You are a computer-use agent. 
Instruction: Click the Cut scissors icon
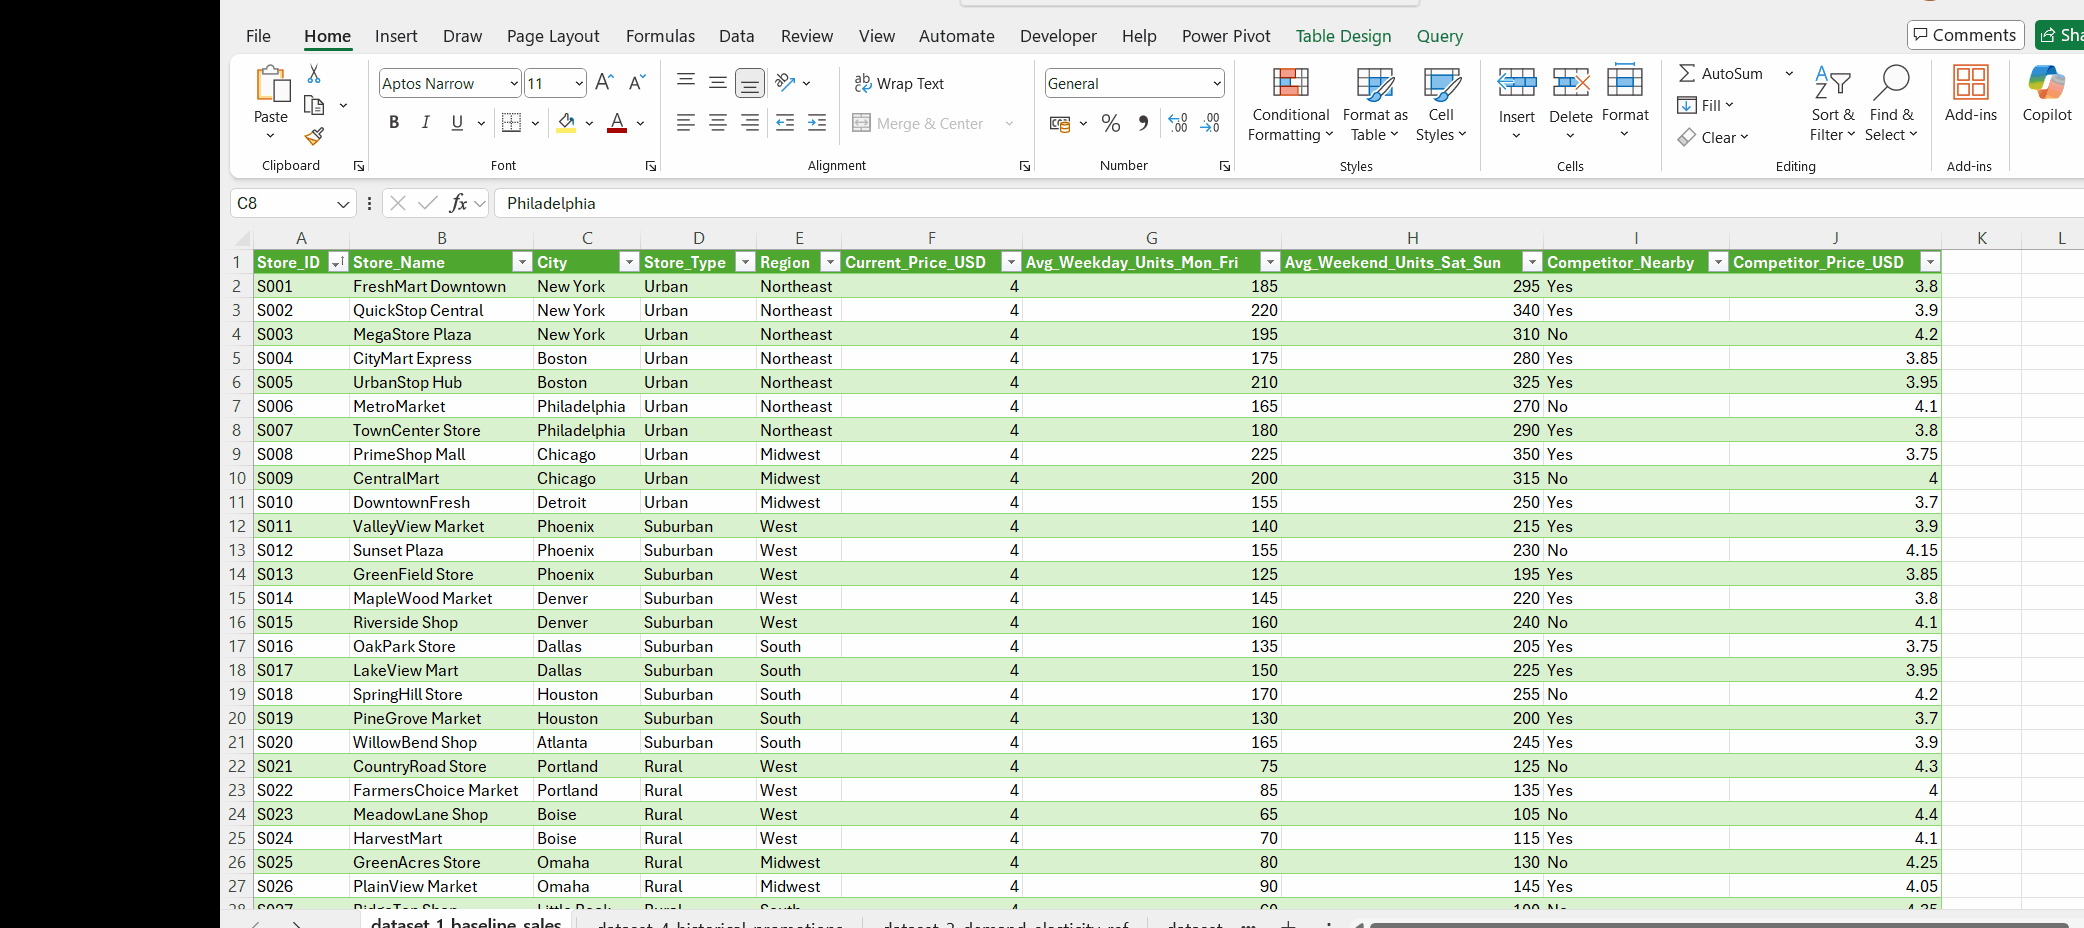click(x=314, y=74)
